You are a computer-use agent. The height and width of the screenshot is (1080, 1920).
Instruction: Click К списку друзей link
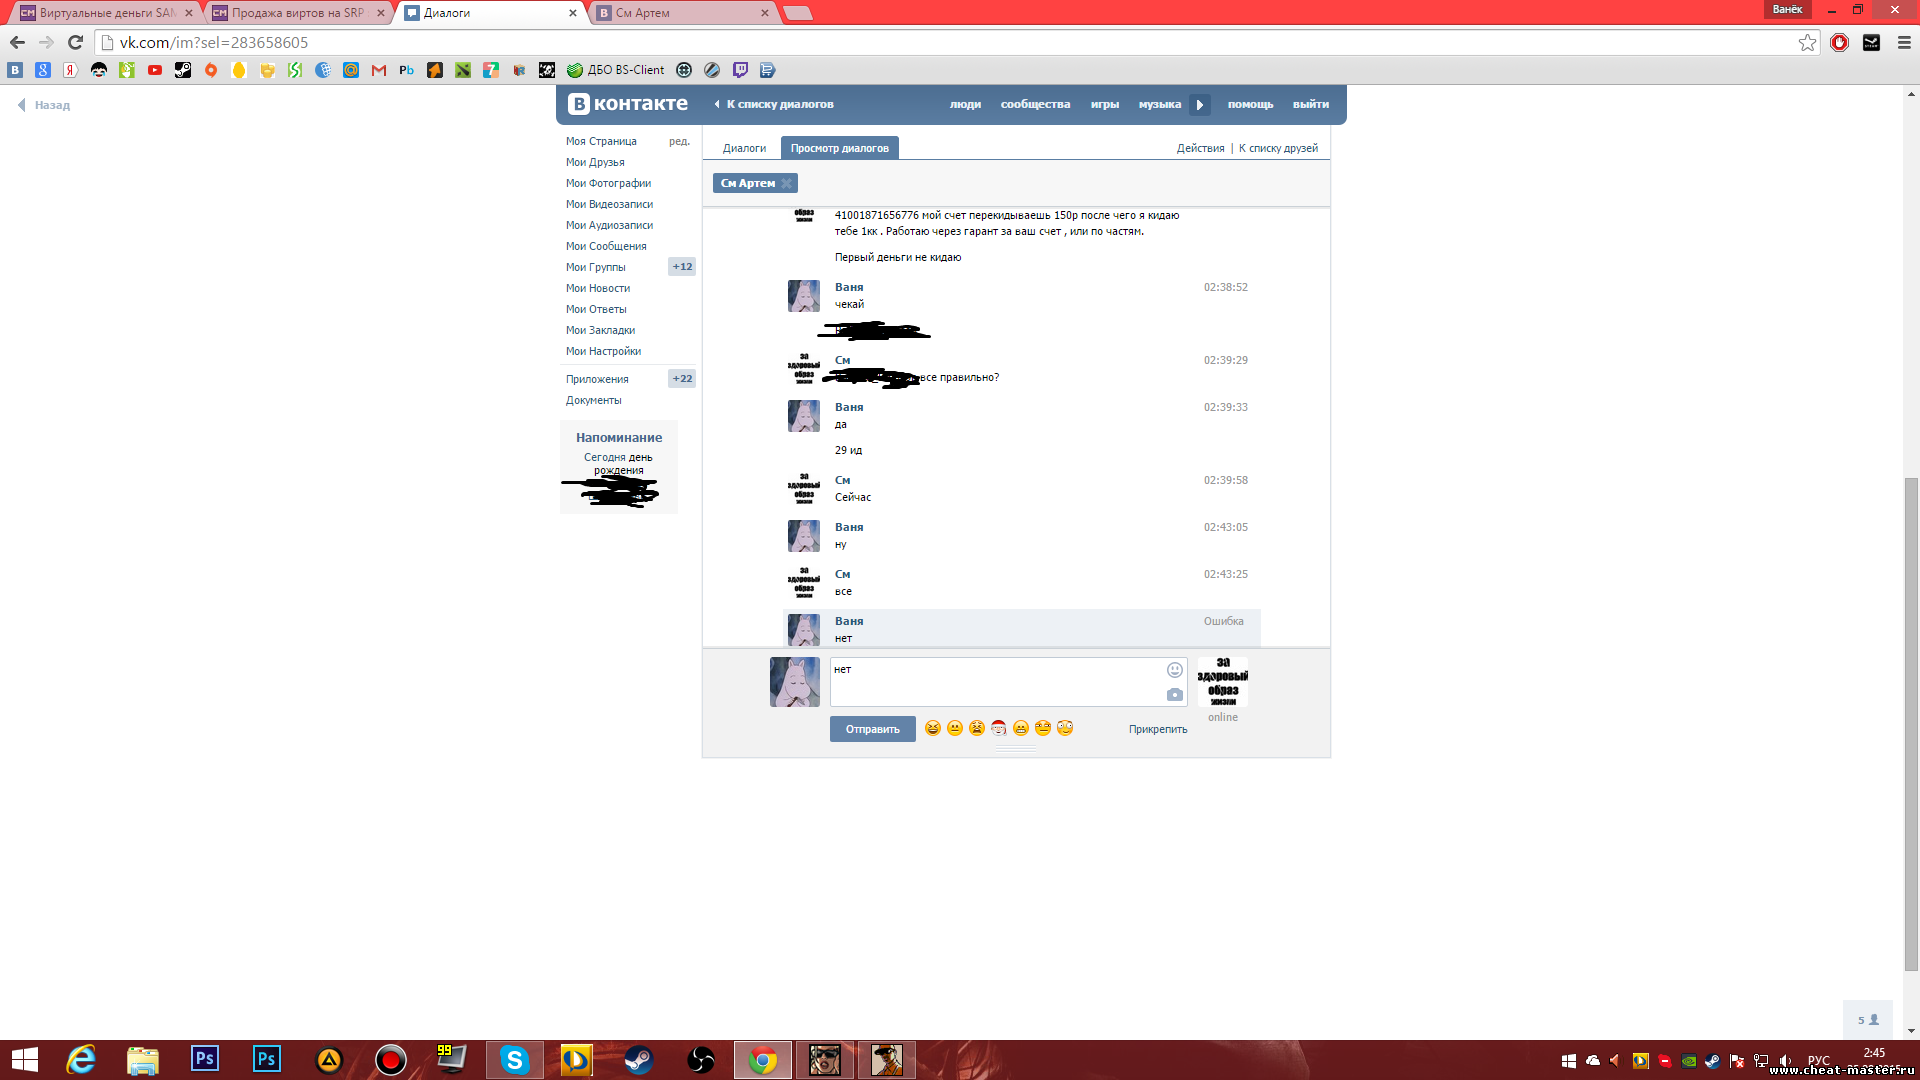coord(1278,148)
